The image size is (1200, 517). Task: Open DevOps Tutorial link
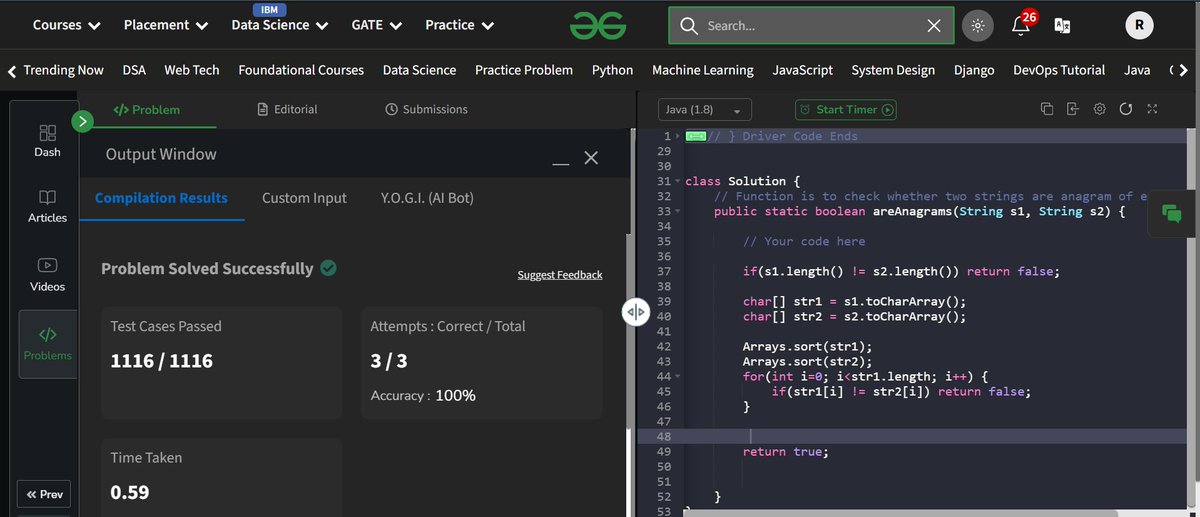click(x=1059, y=70)
